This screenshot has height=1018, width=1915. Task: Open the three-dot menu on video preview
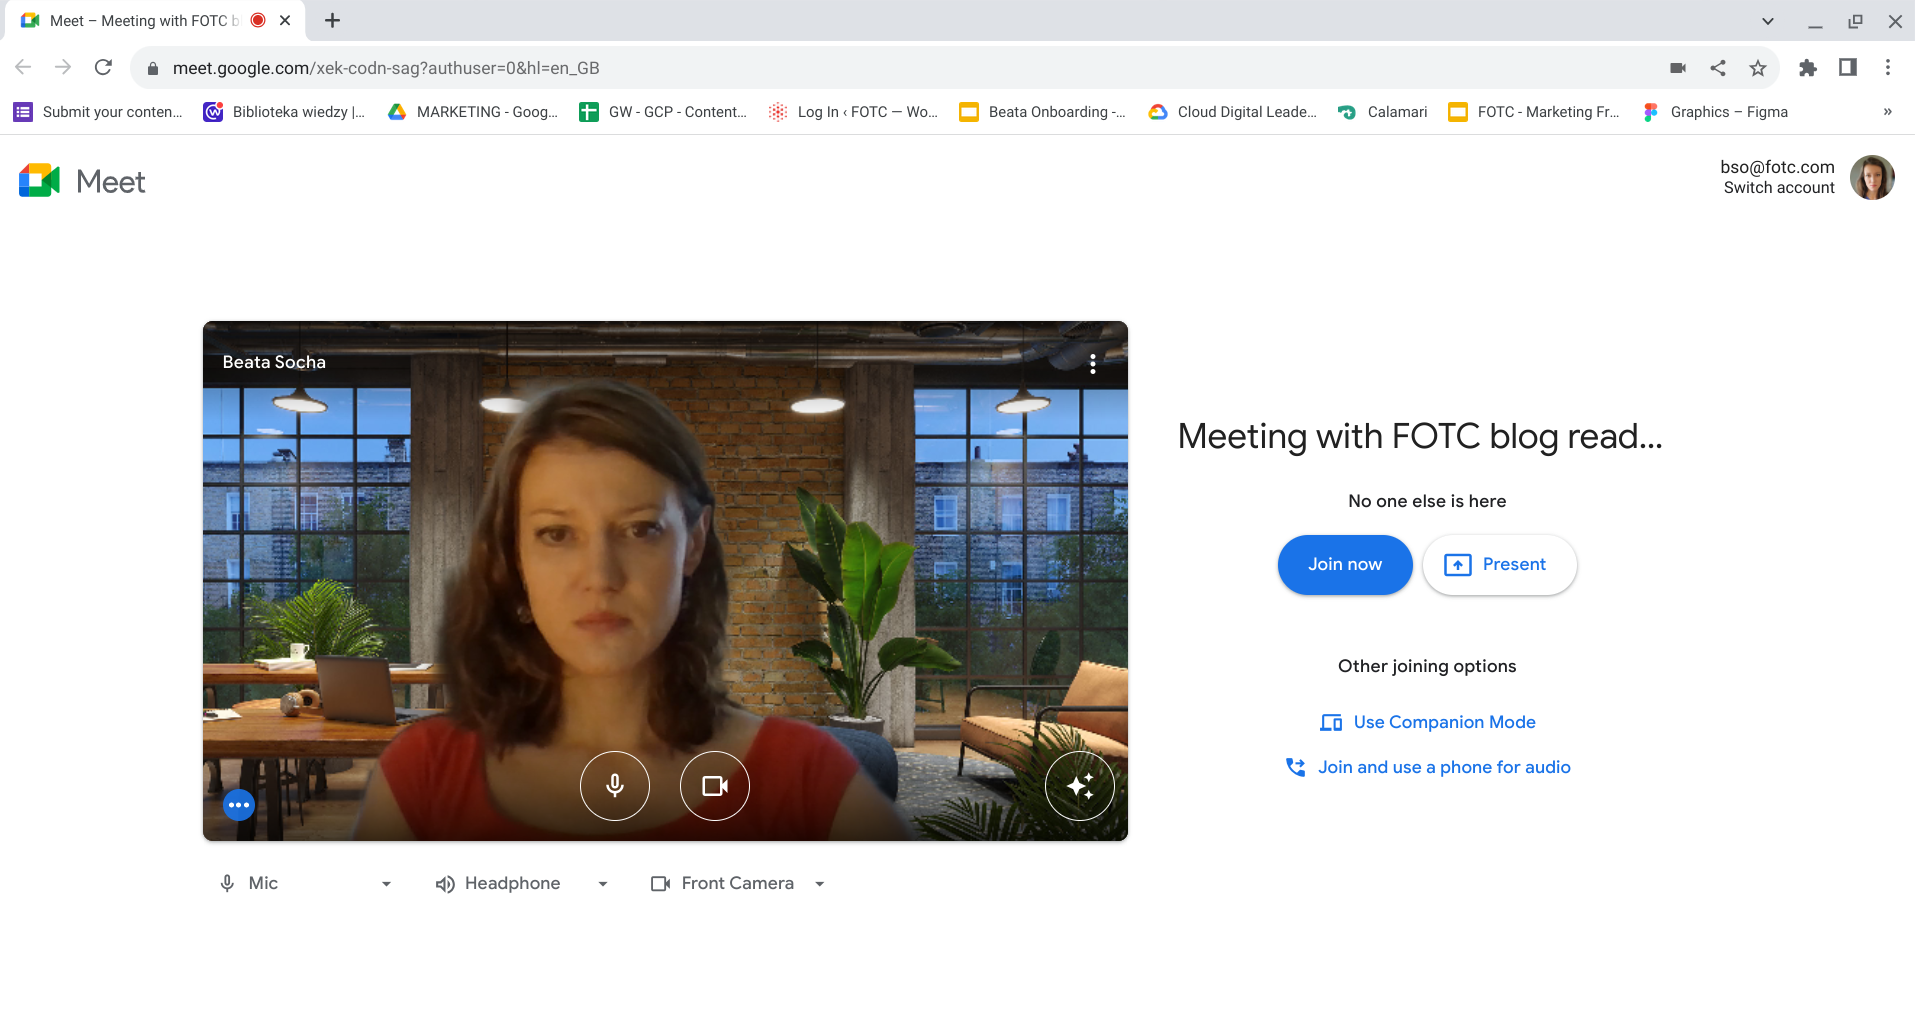(1093, 364)
